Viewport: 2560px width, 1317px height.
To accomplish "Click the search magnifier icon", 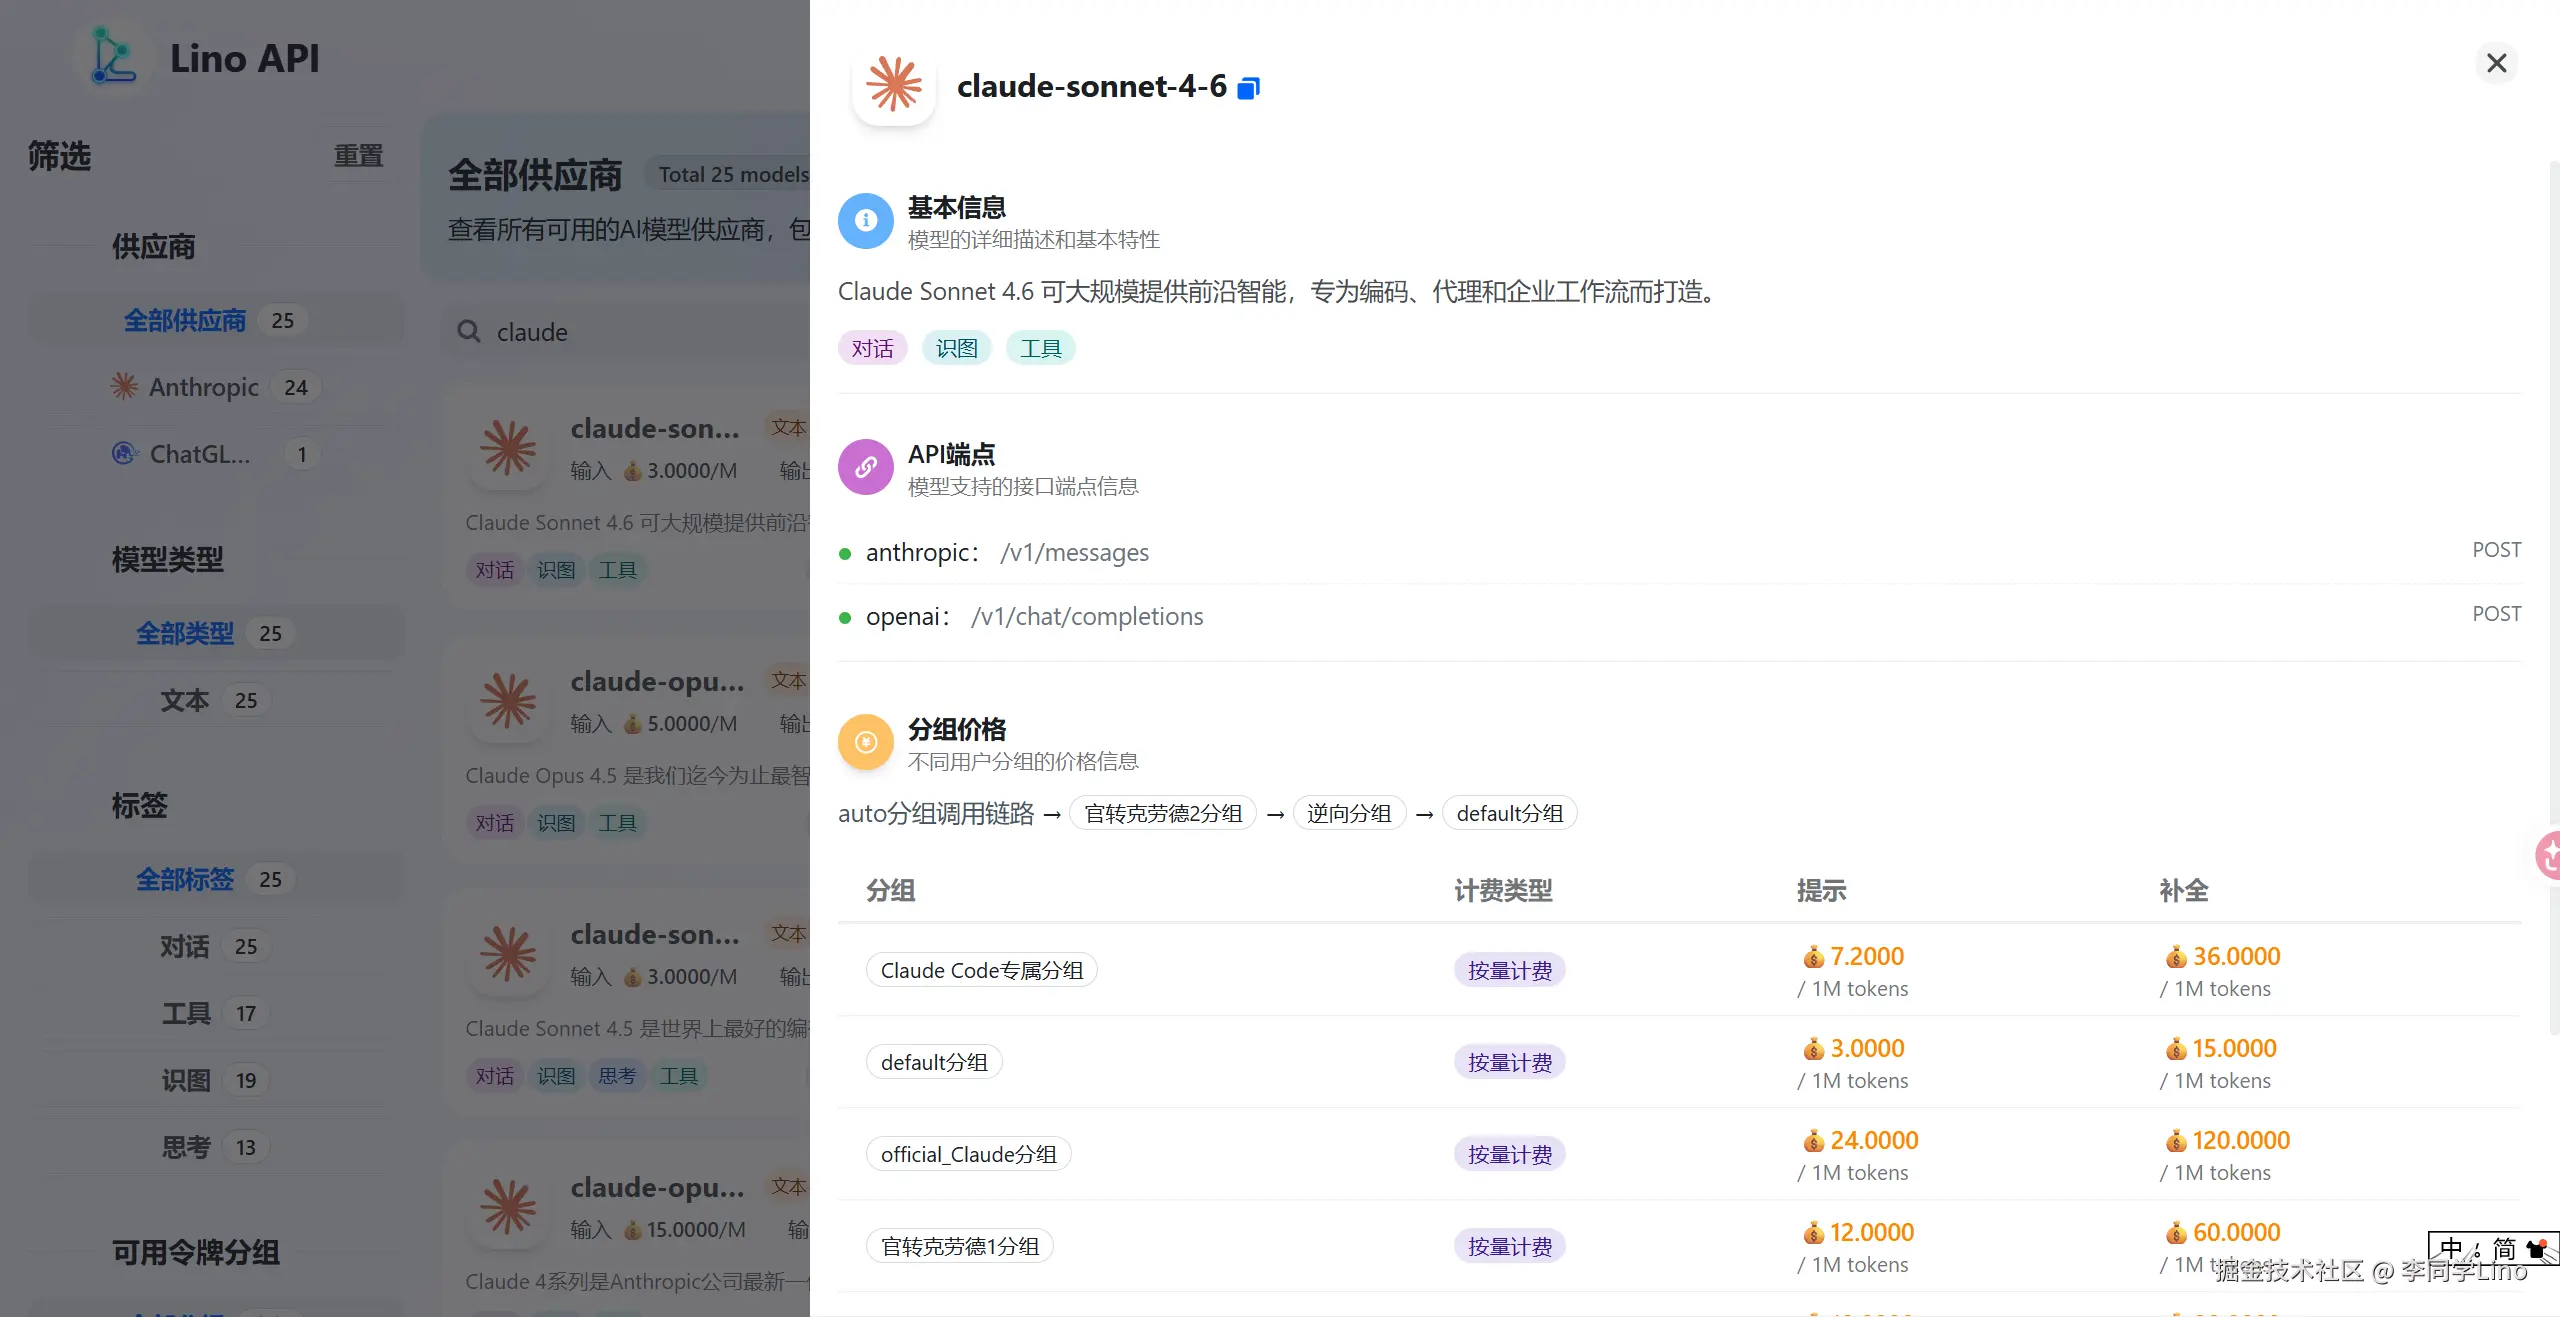I will (469, 331).
